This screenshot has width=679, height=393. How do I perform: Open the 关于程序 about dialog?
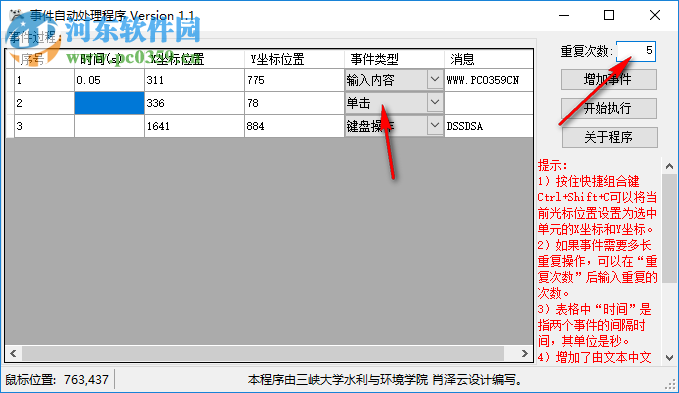[x=609, y=137]
